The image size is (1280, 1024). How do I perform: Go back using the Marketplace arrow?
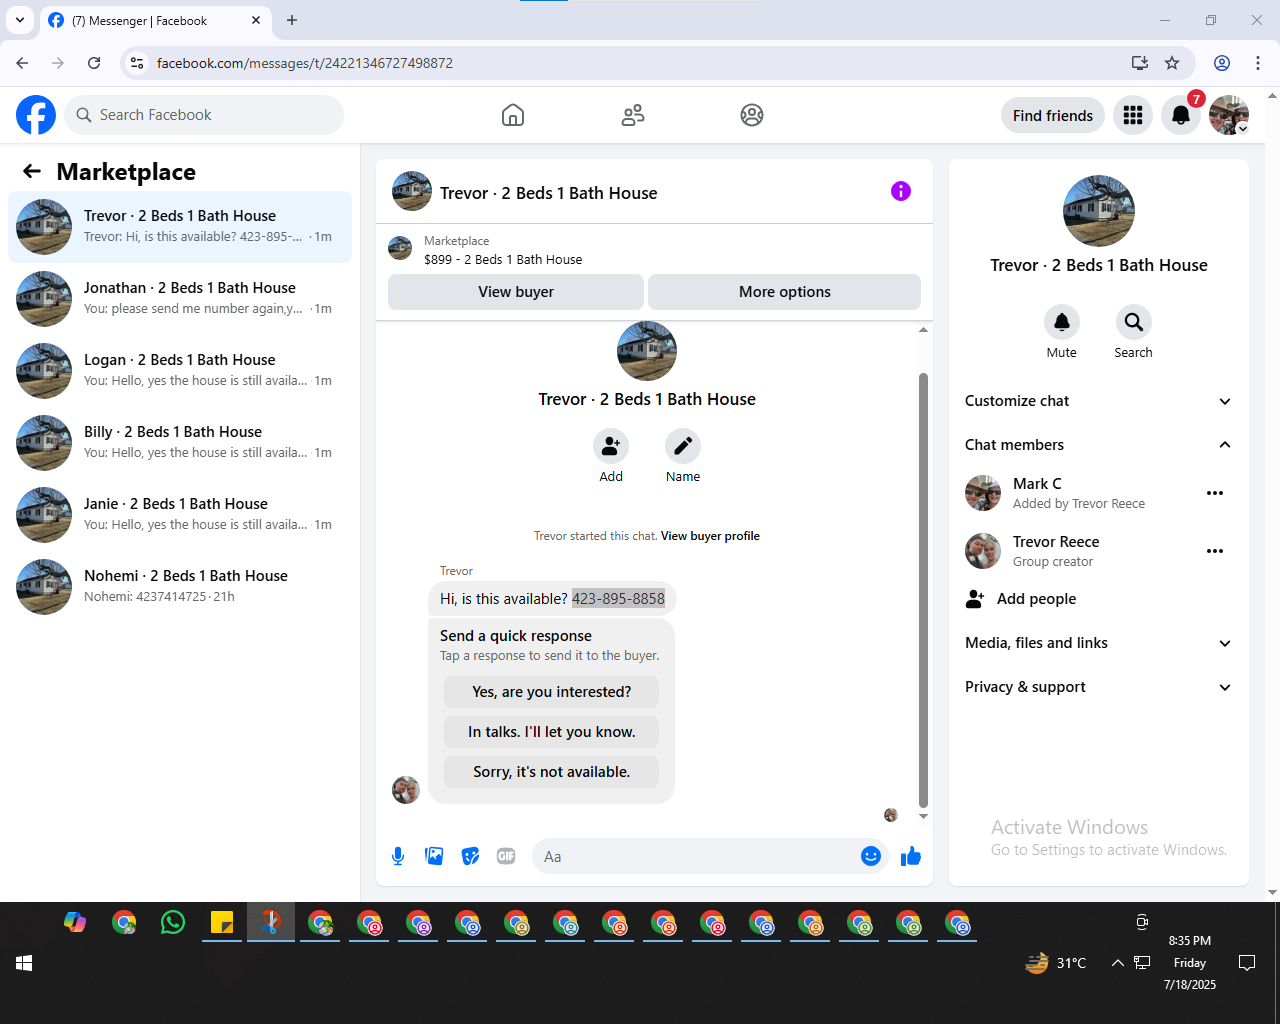tap(32, 171)
